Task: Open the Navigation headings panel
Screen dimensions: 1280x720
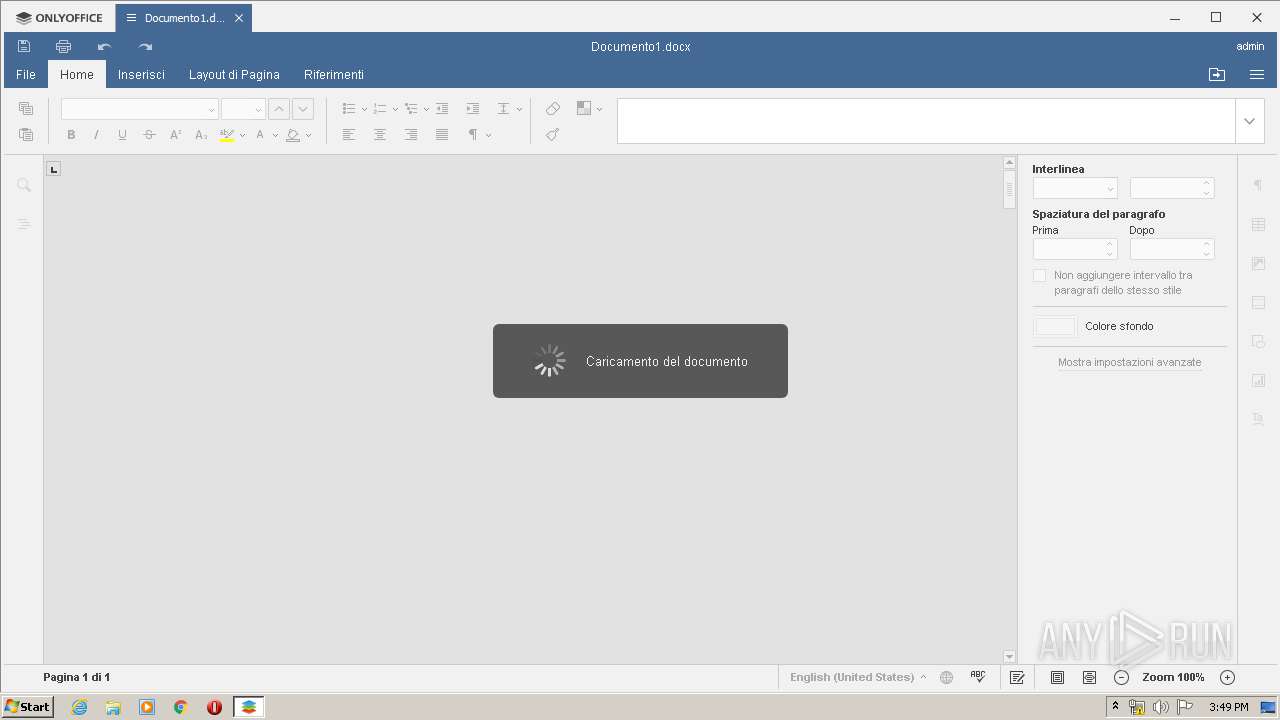Action: (24, 224)
